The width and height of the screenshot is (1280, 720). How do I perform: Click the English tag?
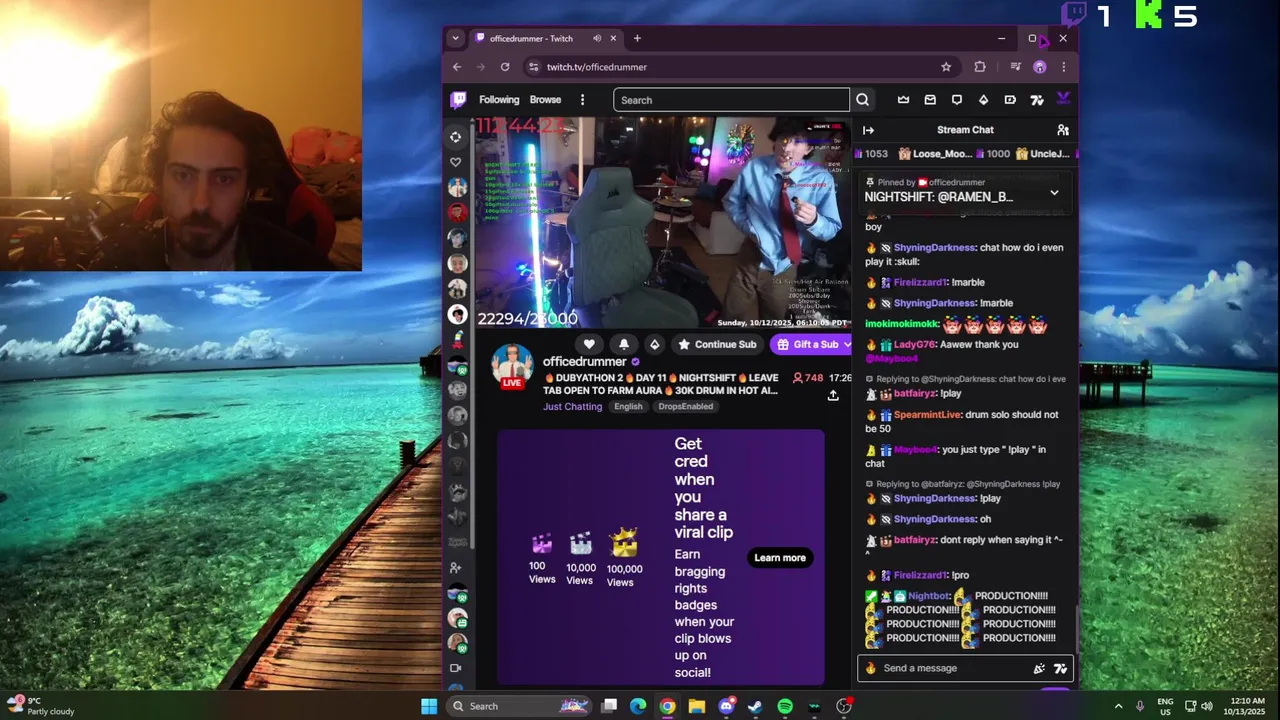pos(628,407)
